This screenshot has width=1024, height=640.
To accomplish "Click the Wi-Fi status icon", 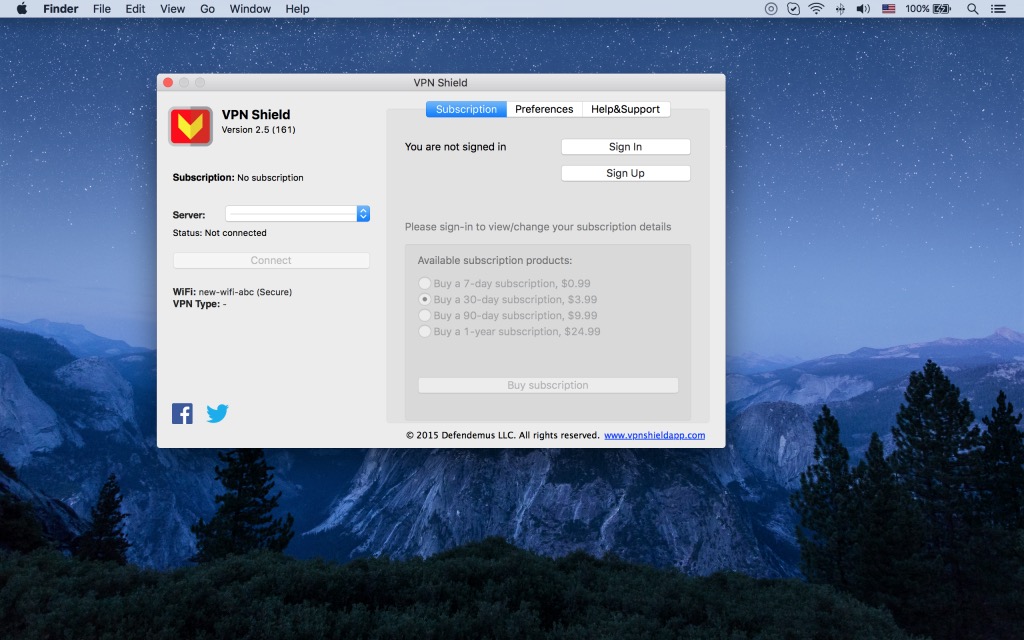I will coord(816,8).
